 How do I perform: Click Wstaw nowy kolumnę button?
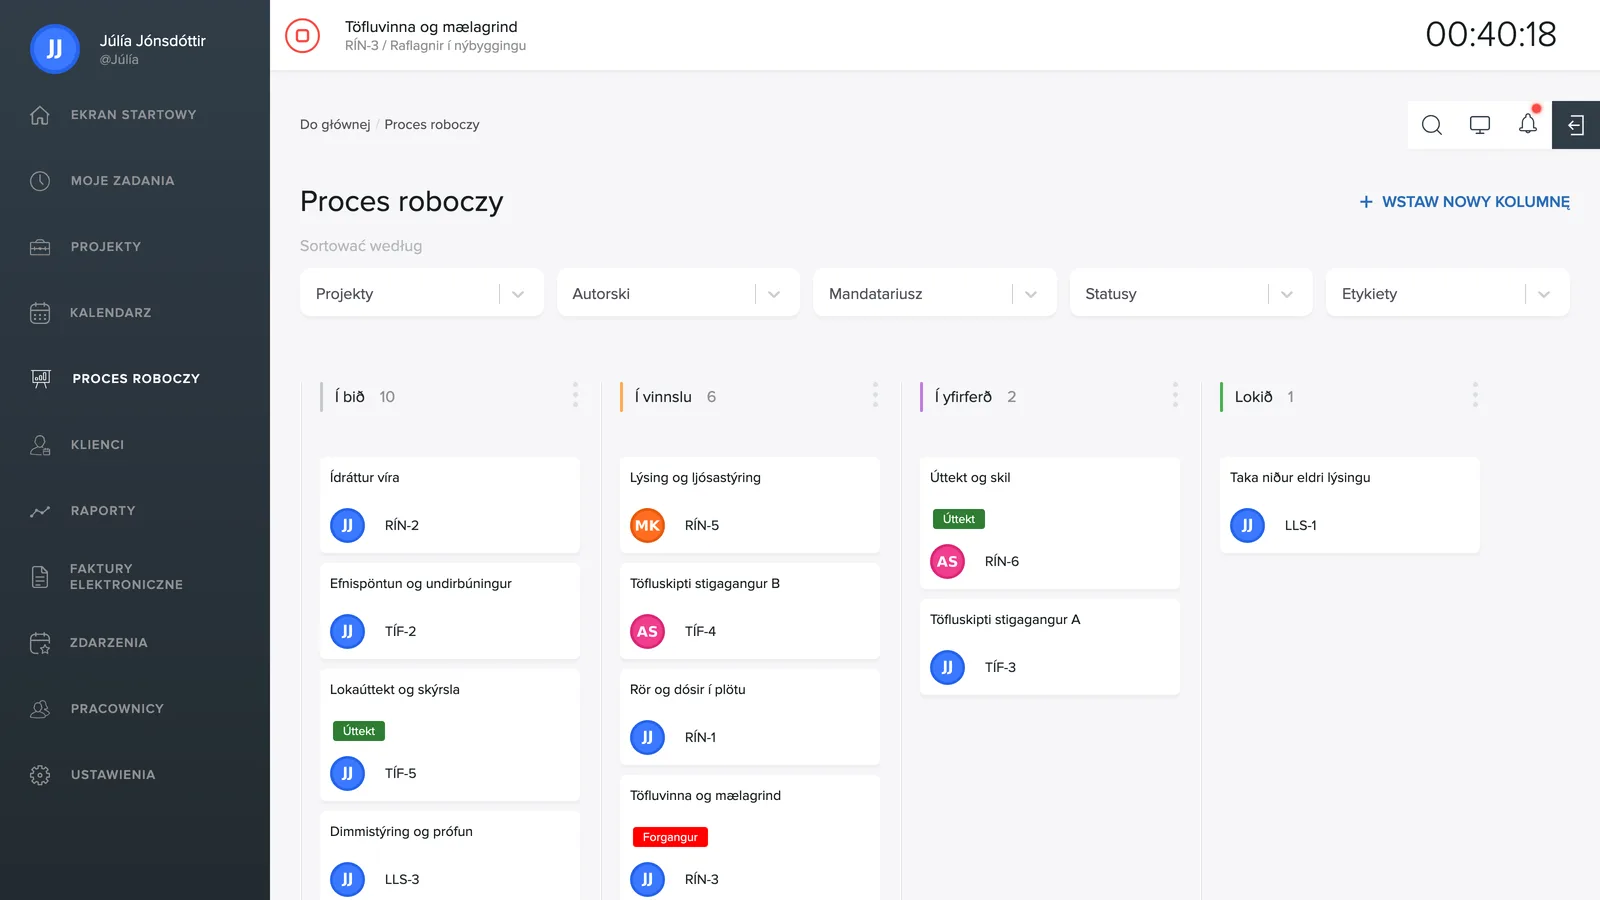[1464, 202]
